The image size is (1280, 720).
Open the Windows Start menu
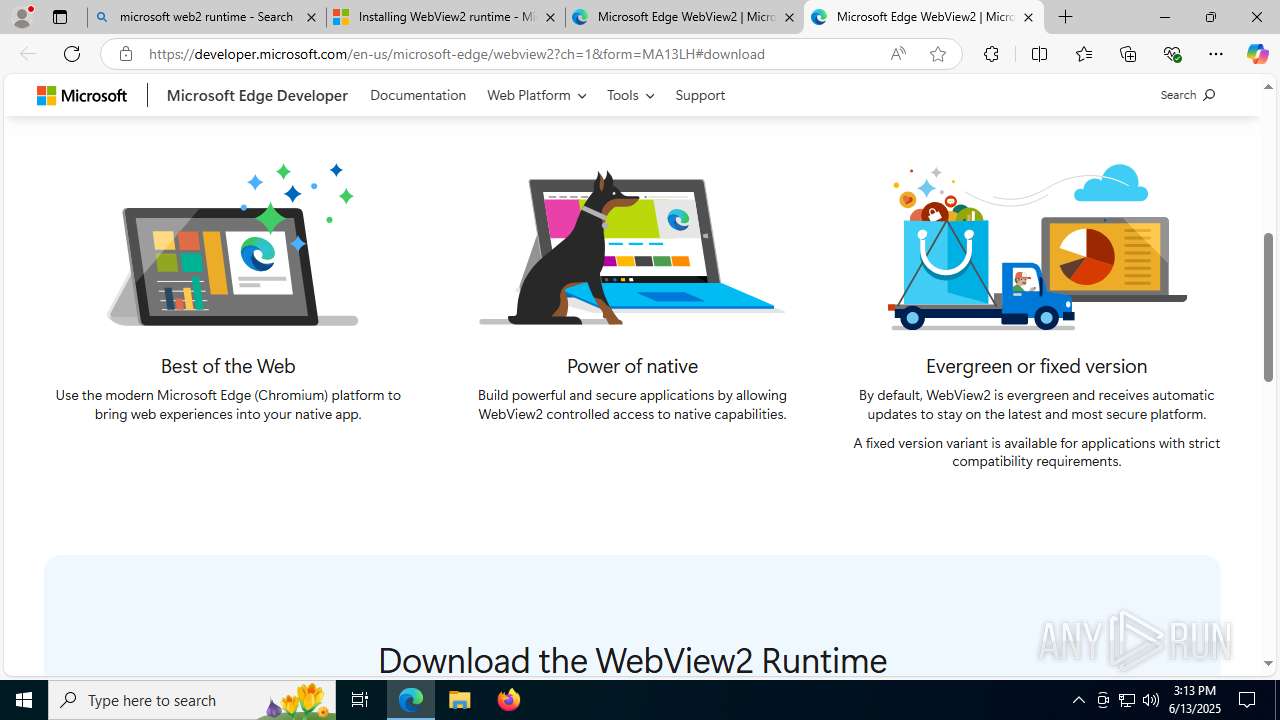pyautogui.click(x=24, y=700)
